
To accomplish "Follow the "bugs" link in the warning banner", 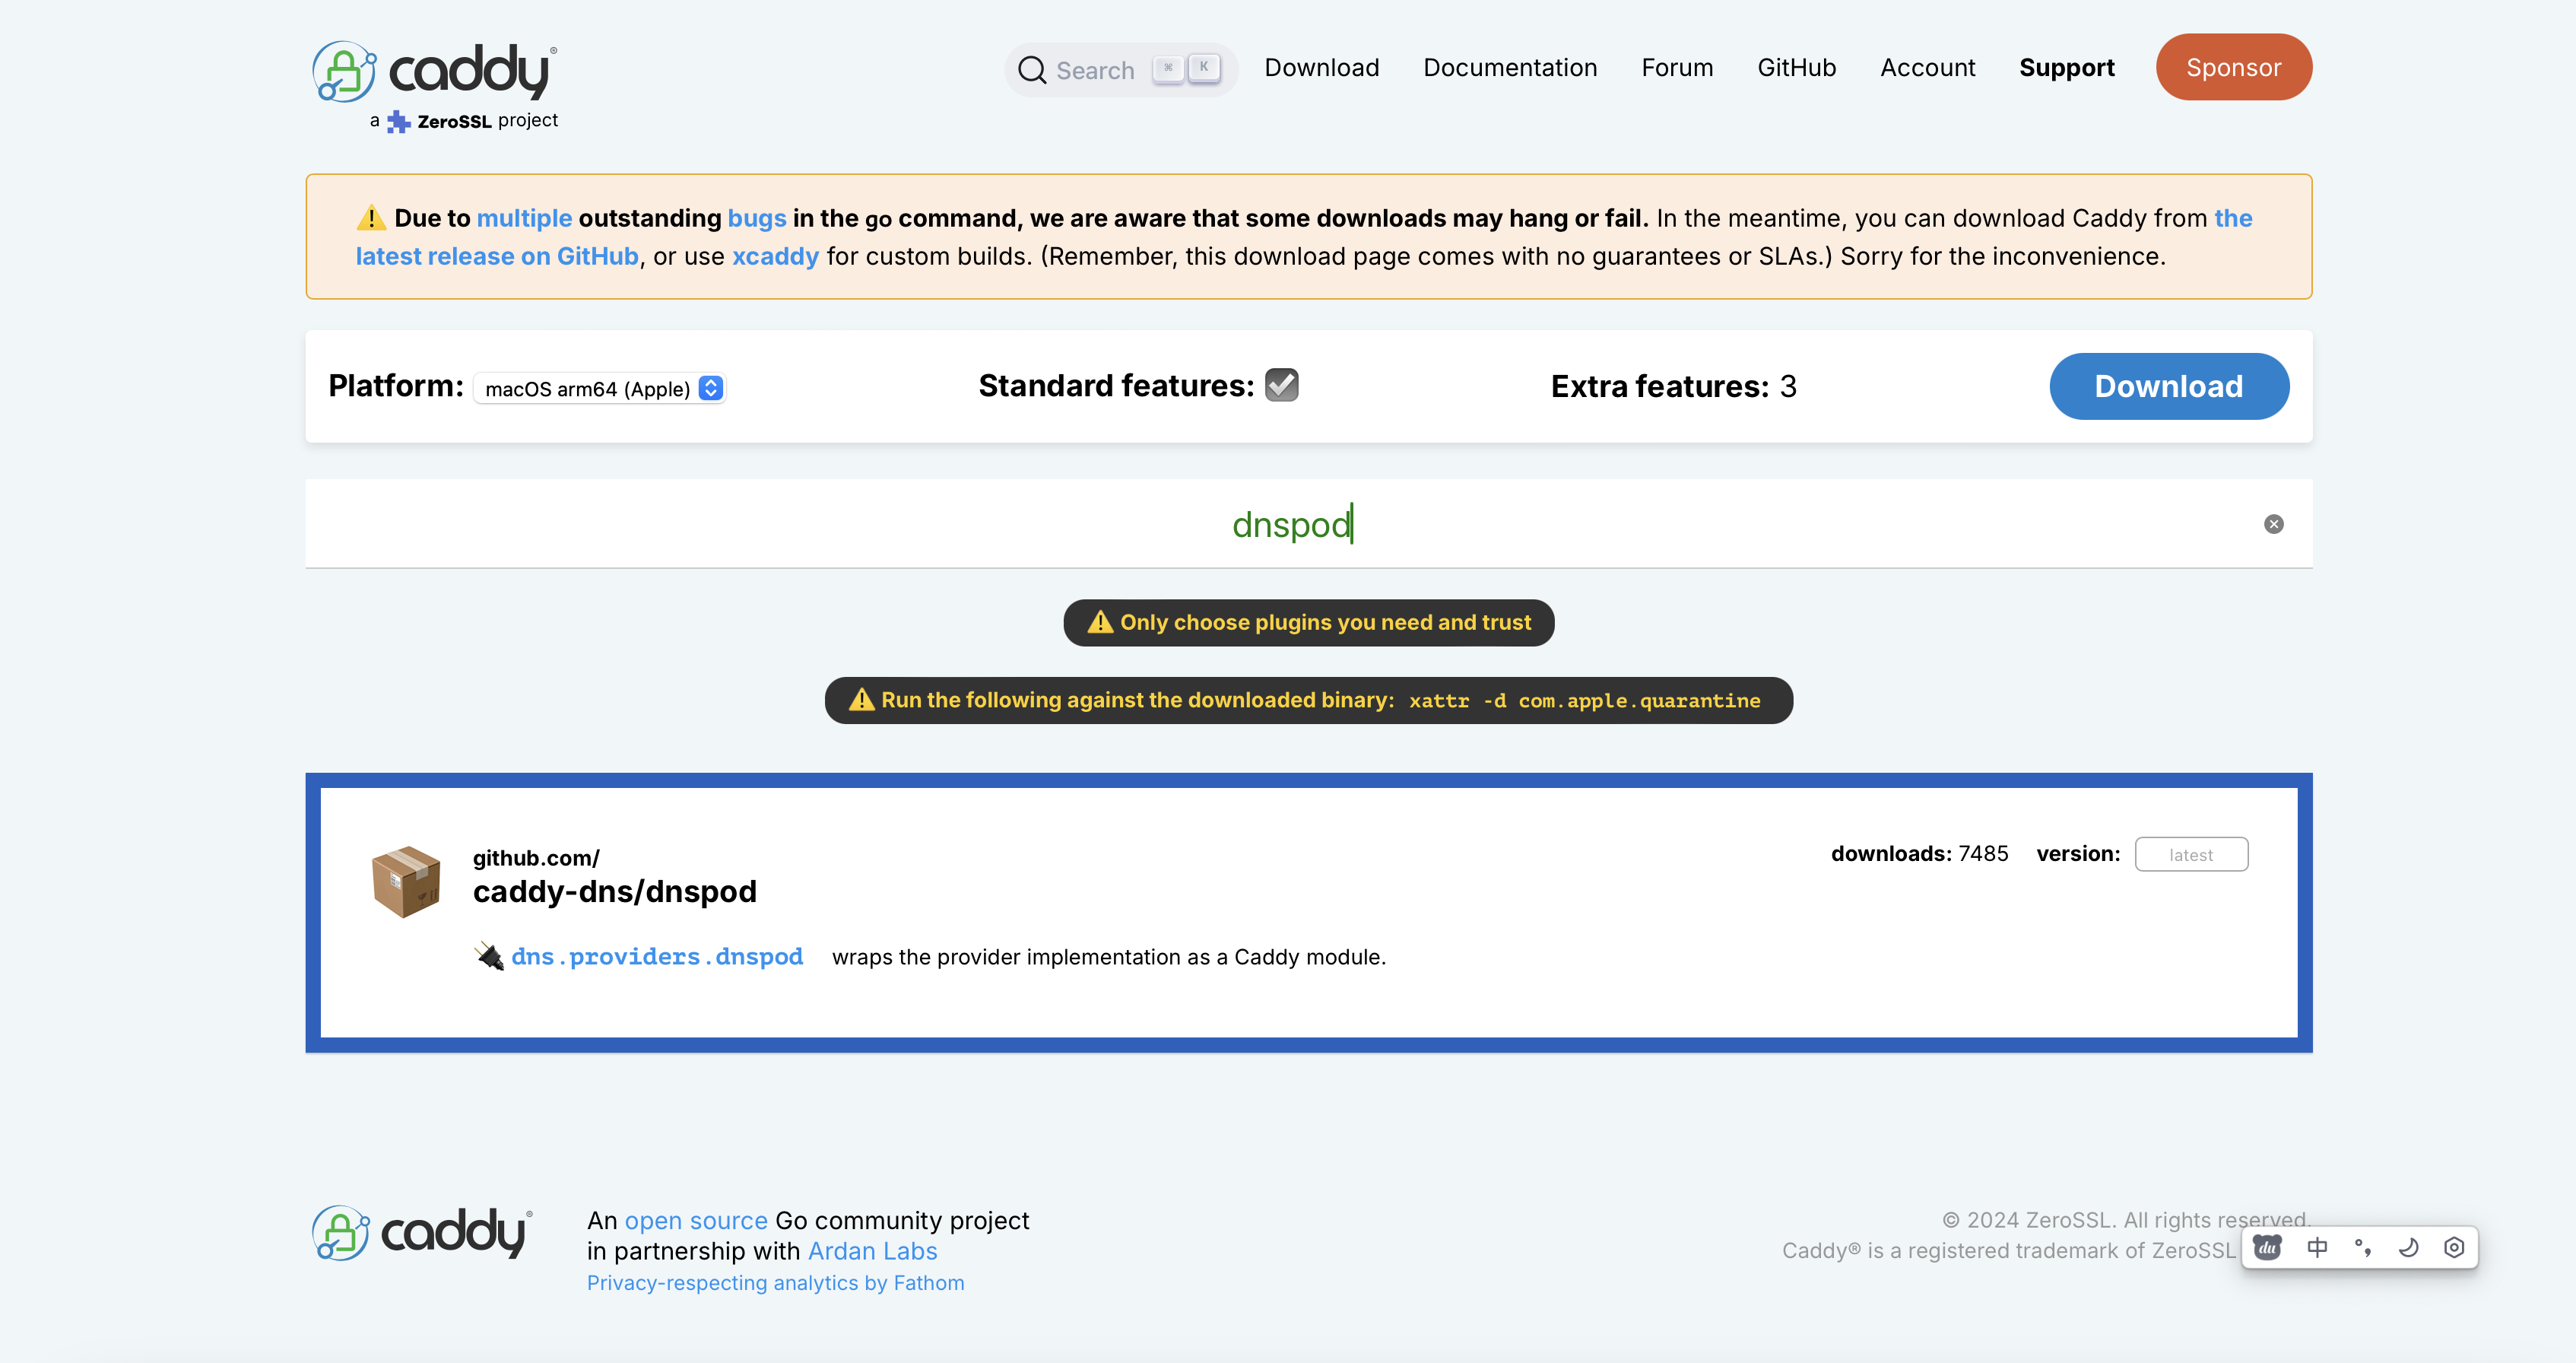I will click(x=757, y=218).
